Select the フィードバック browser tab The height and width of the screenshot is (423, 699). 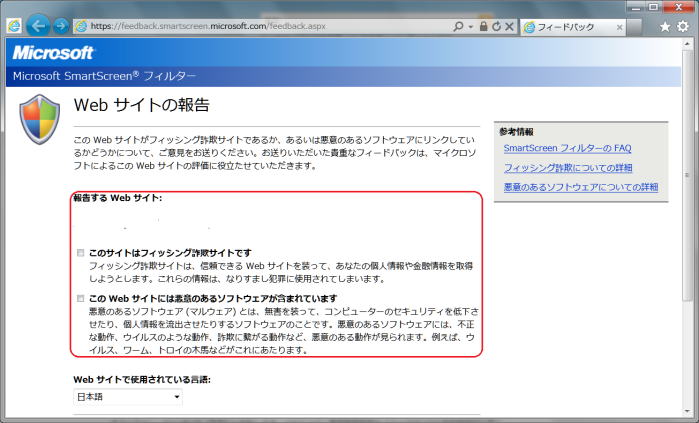click(573, 27)
